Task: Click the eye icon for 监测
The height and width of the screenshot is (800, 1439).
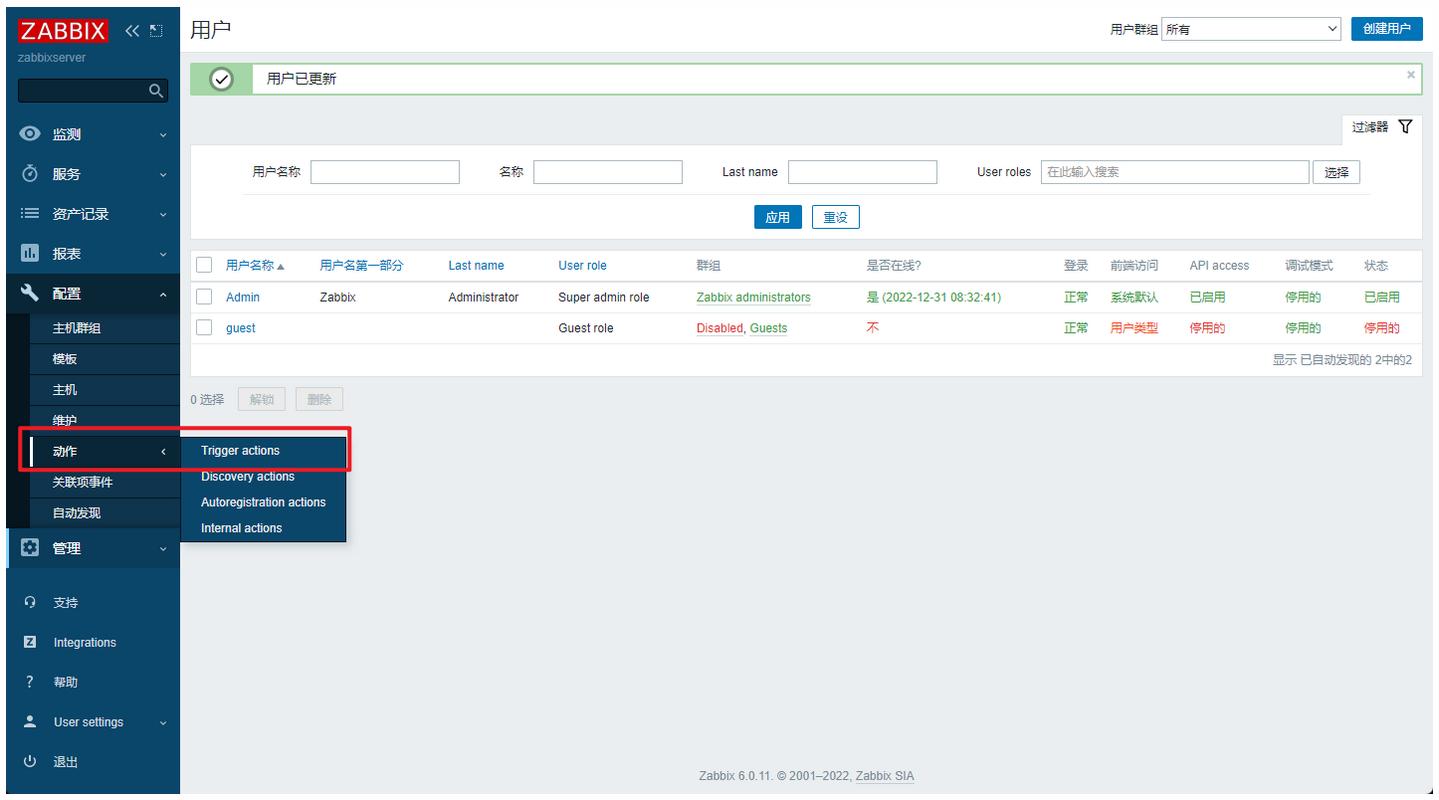Action: [30, 134]
